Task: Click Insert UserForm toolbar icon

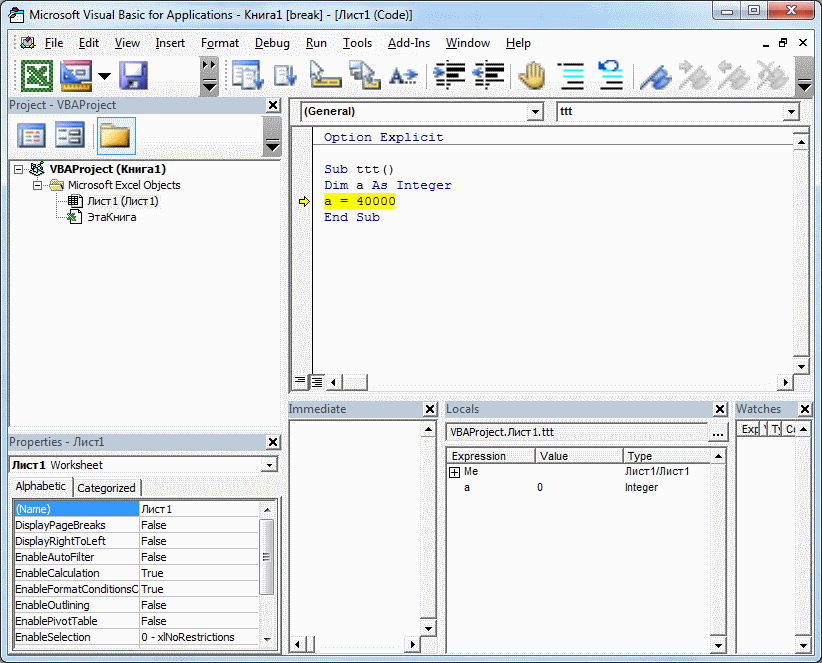Action: click(76, 75)
